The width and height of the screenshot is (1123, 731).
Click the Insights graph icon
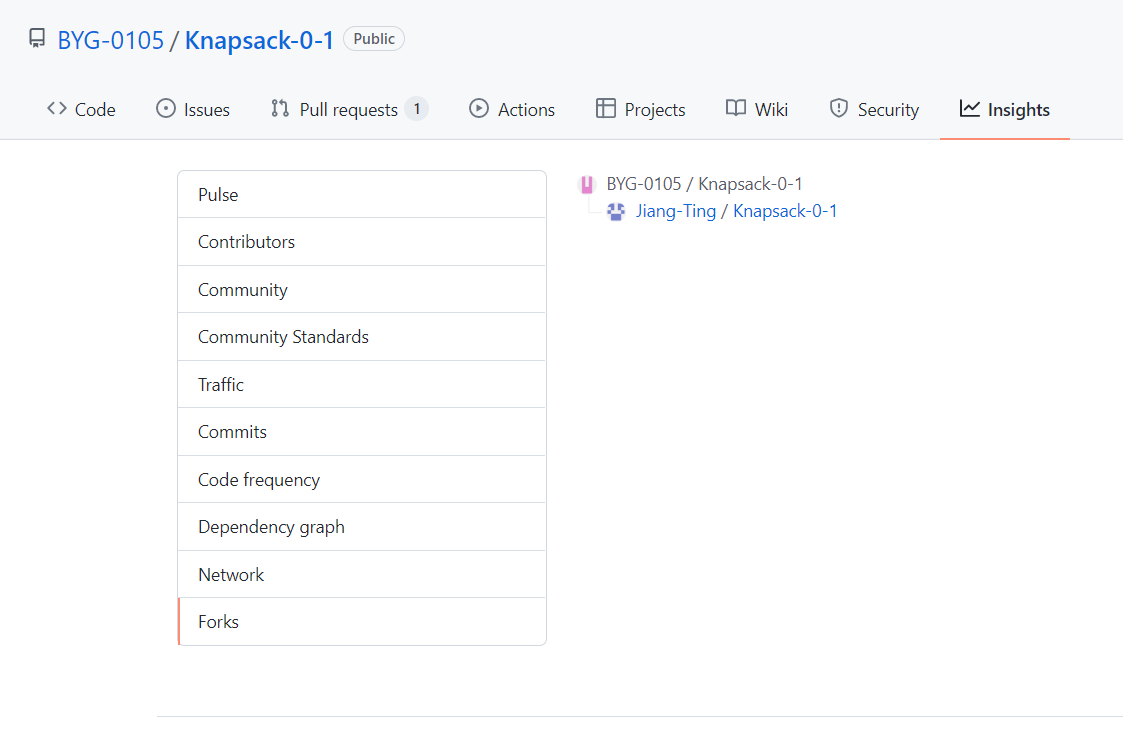tap(969, 109)
